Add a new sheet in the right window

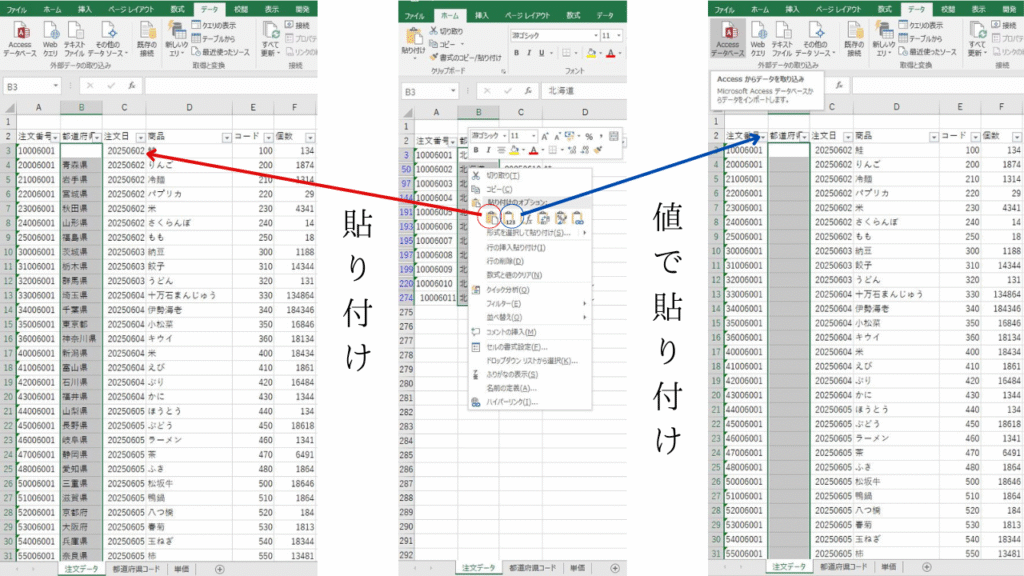pyautogui.click(x=927, y=567)
